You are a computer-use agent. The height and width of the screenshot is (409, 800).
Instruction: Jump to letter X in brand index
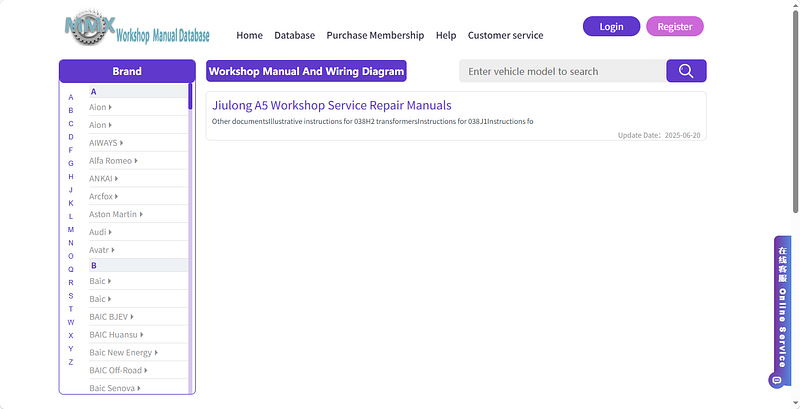tap(71, 336)
